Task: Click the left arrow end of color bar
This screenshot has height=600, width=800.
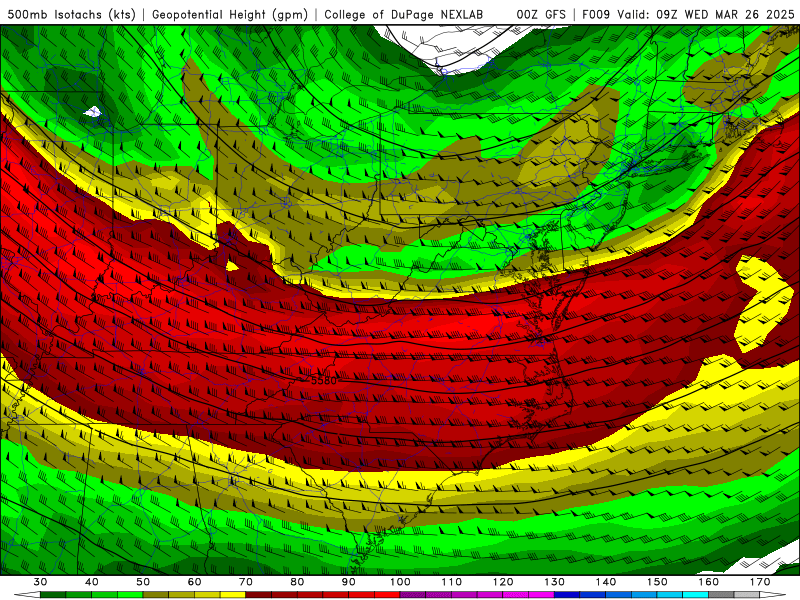Action: [x=27, y=595]
